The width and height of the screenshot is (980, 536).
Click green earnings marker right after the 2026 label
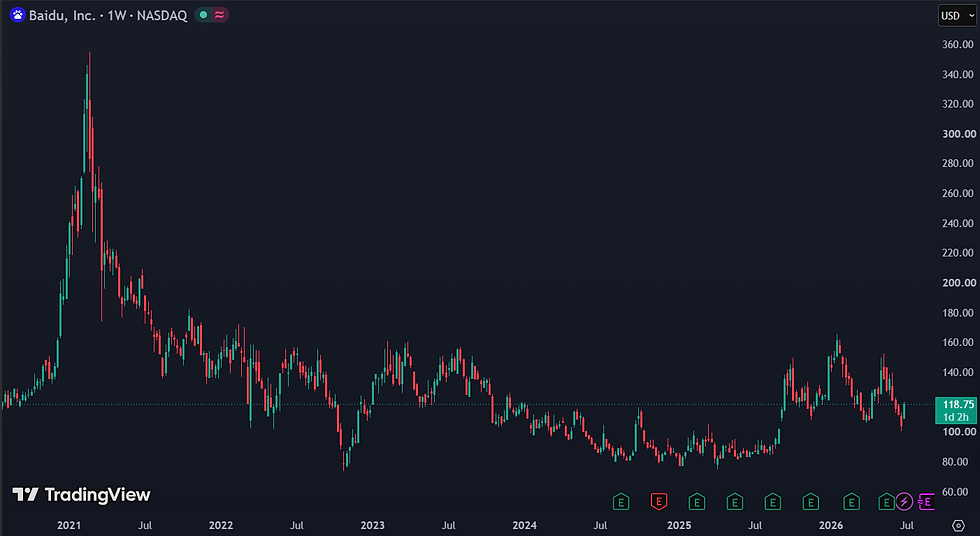click(x=851, y=501)
